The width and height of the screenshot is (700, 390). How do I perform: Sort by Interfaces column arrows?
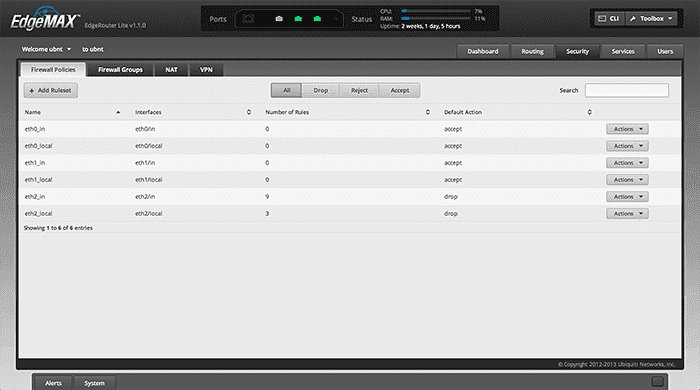[x=249, y=112]
